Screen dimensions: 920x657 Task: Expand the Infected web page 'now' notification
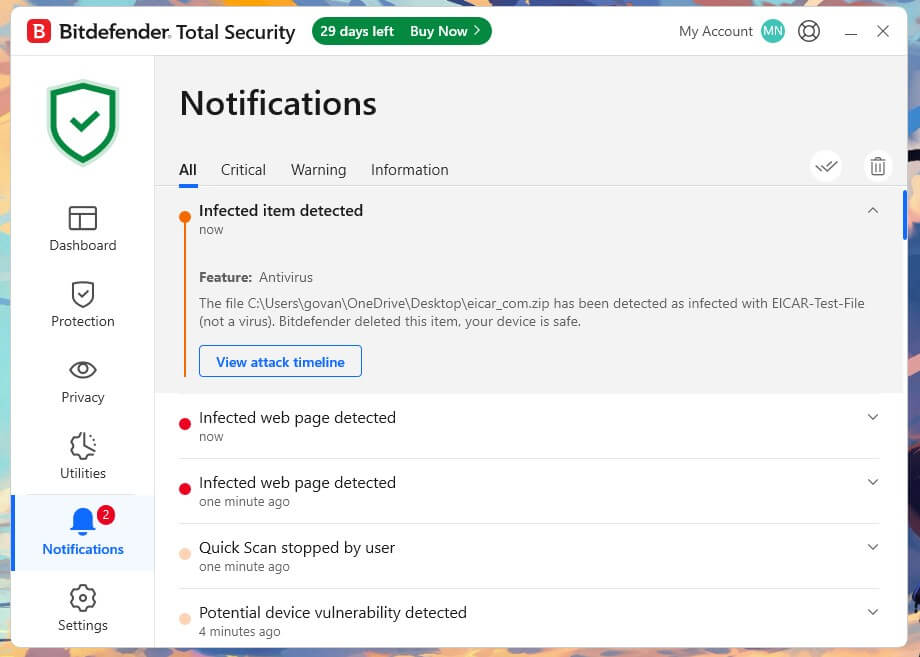click(873, 417)
